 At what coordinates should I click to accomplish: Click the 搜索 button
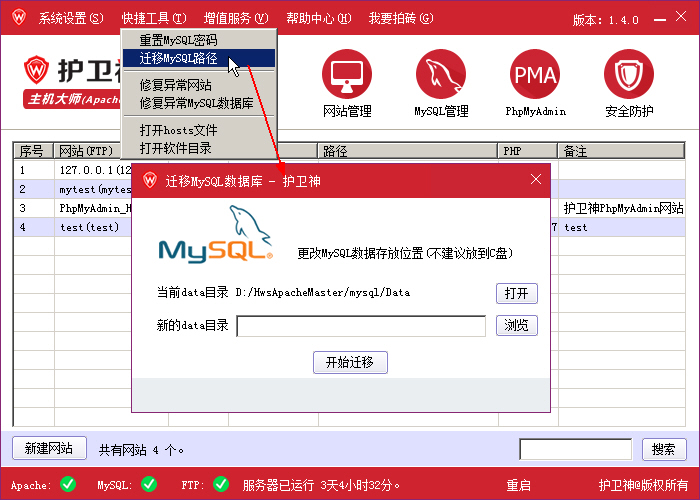coord(664,449)
